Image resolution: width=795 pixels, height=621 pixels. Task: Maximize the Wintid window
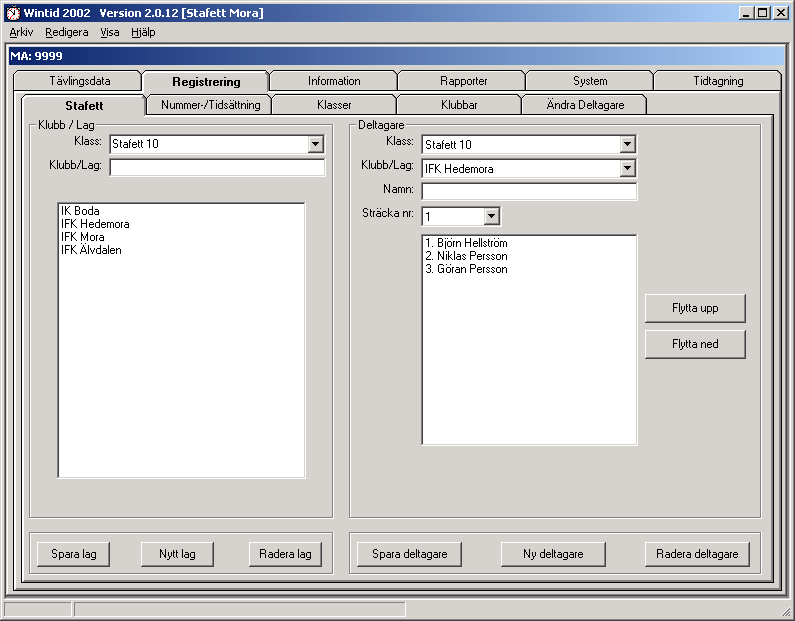763,13
